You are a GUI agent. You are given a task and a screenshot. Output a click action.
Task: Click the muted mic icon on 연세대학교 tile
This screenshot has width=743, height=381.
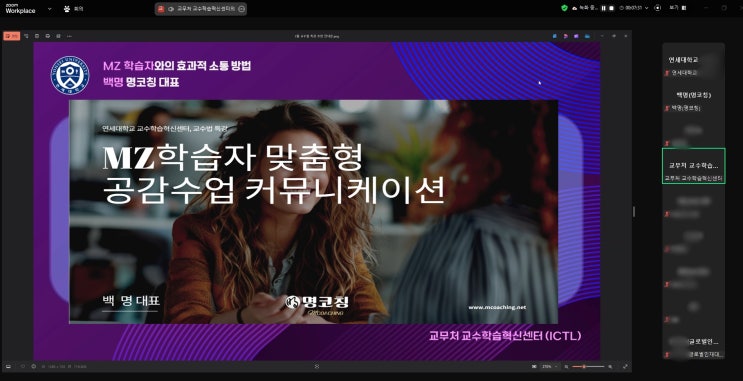667,73
